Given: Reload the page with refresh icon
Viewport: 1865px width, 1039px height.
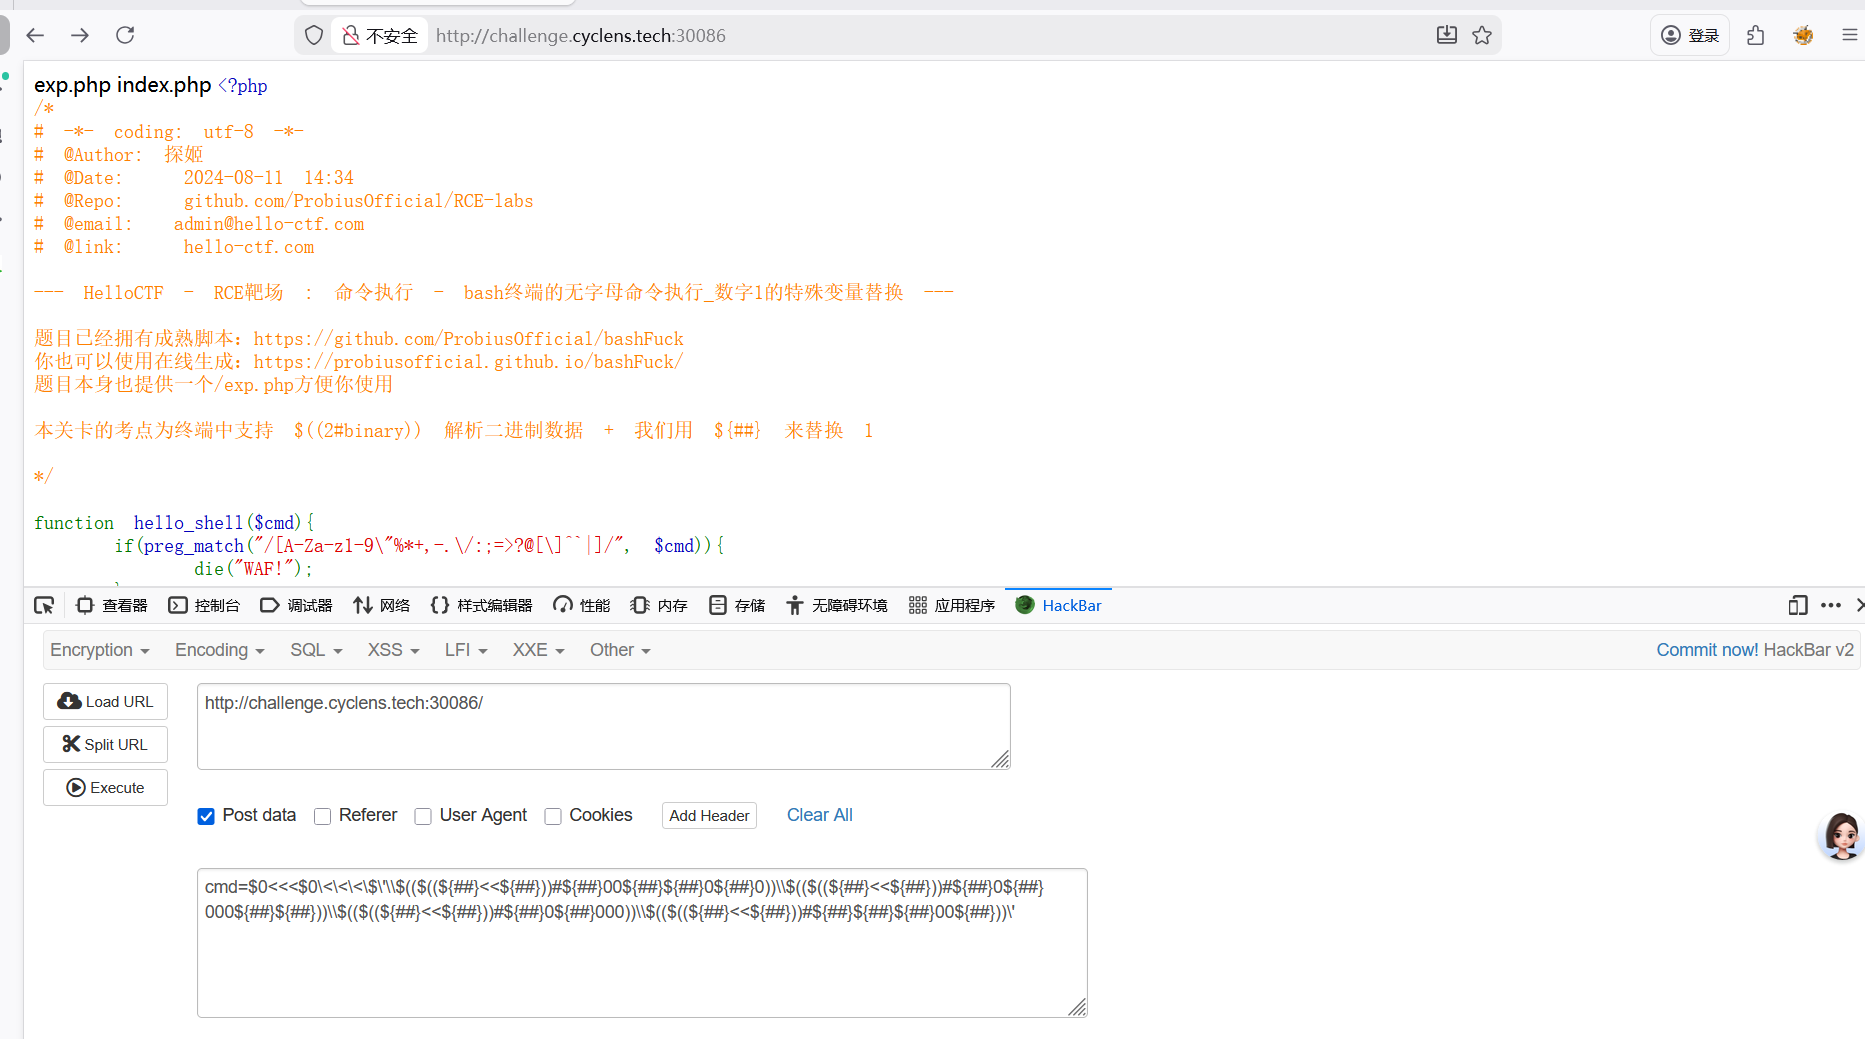Looking at the screenshot, I should pyautogui.click(x=125, y=35).
